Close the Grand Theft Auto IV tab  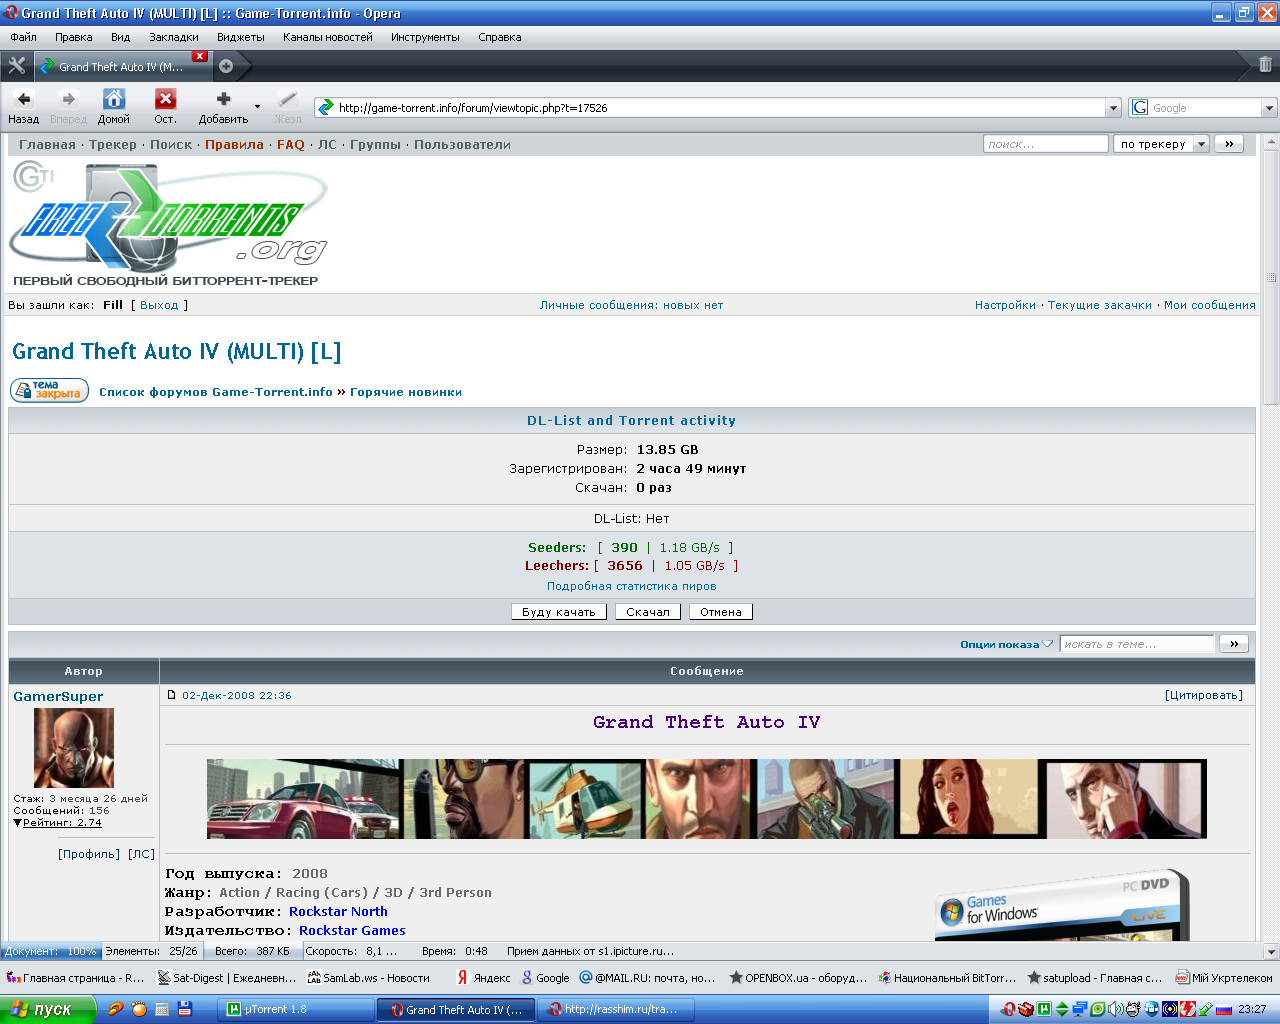tap(200, 56)
